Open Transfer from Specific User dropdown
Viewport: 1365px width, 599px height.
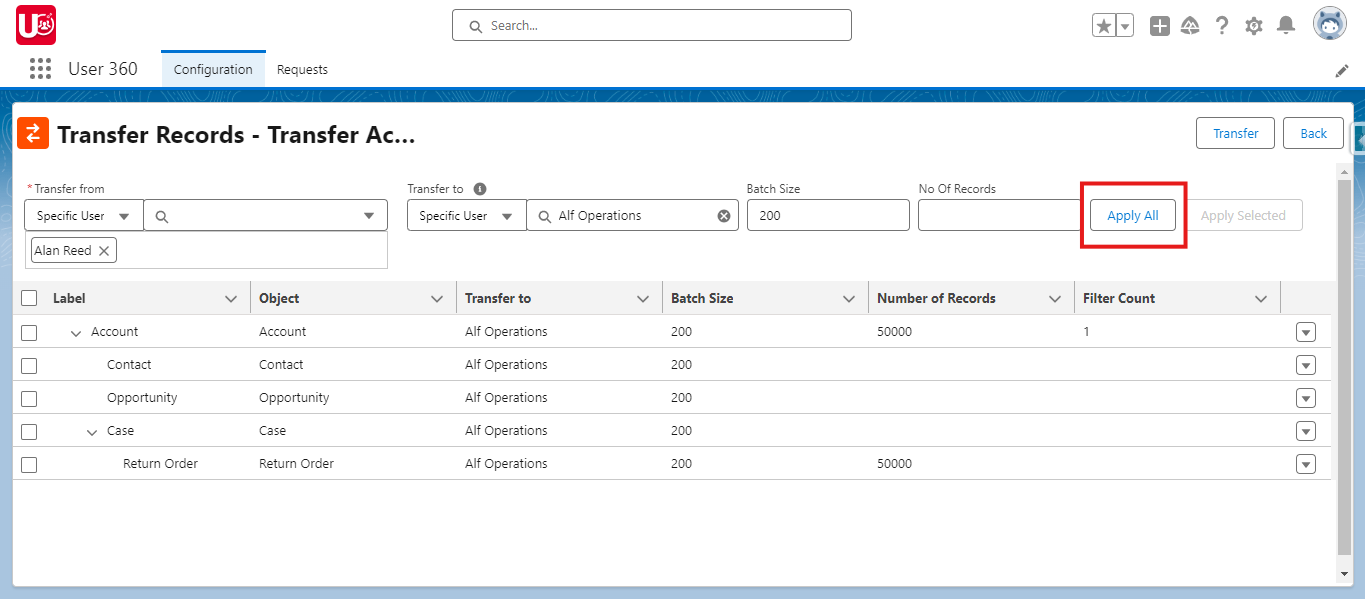84,215
